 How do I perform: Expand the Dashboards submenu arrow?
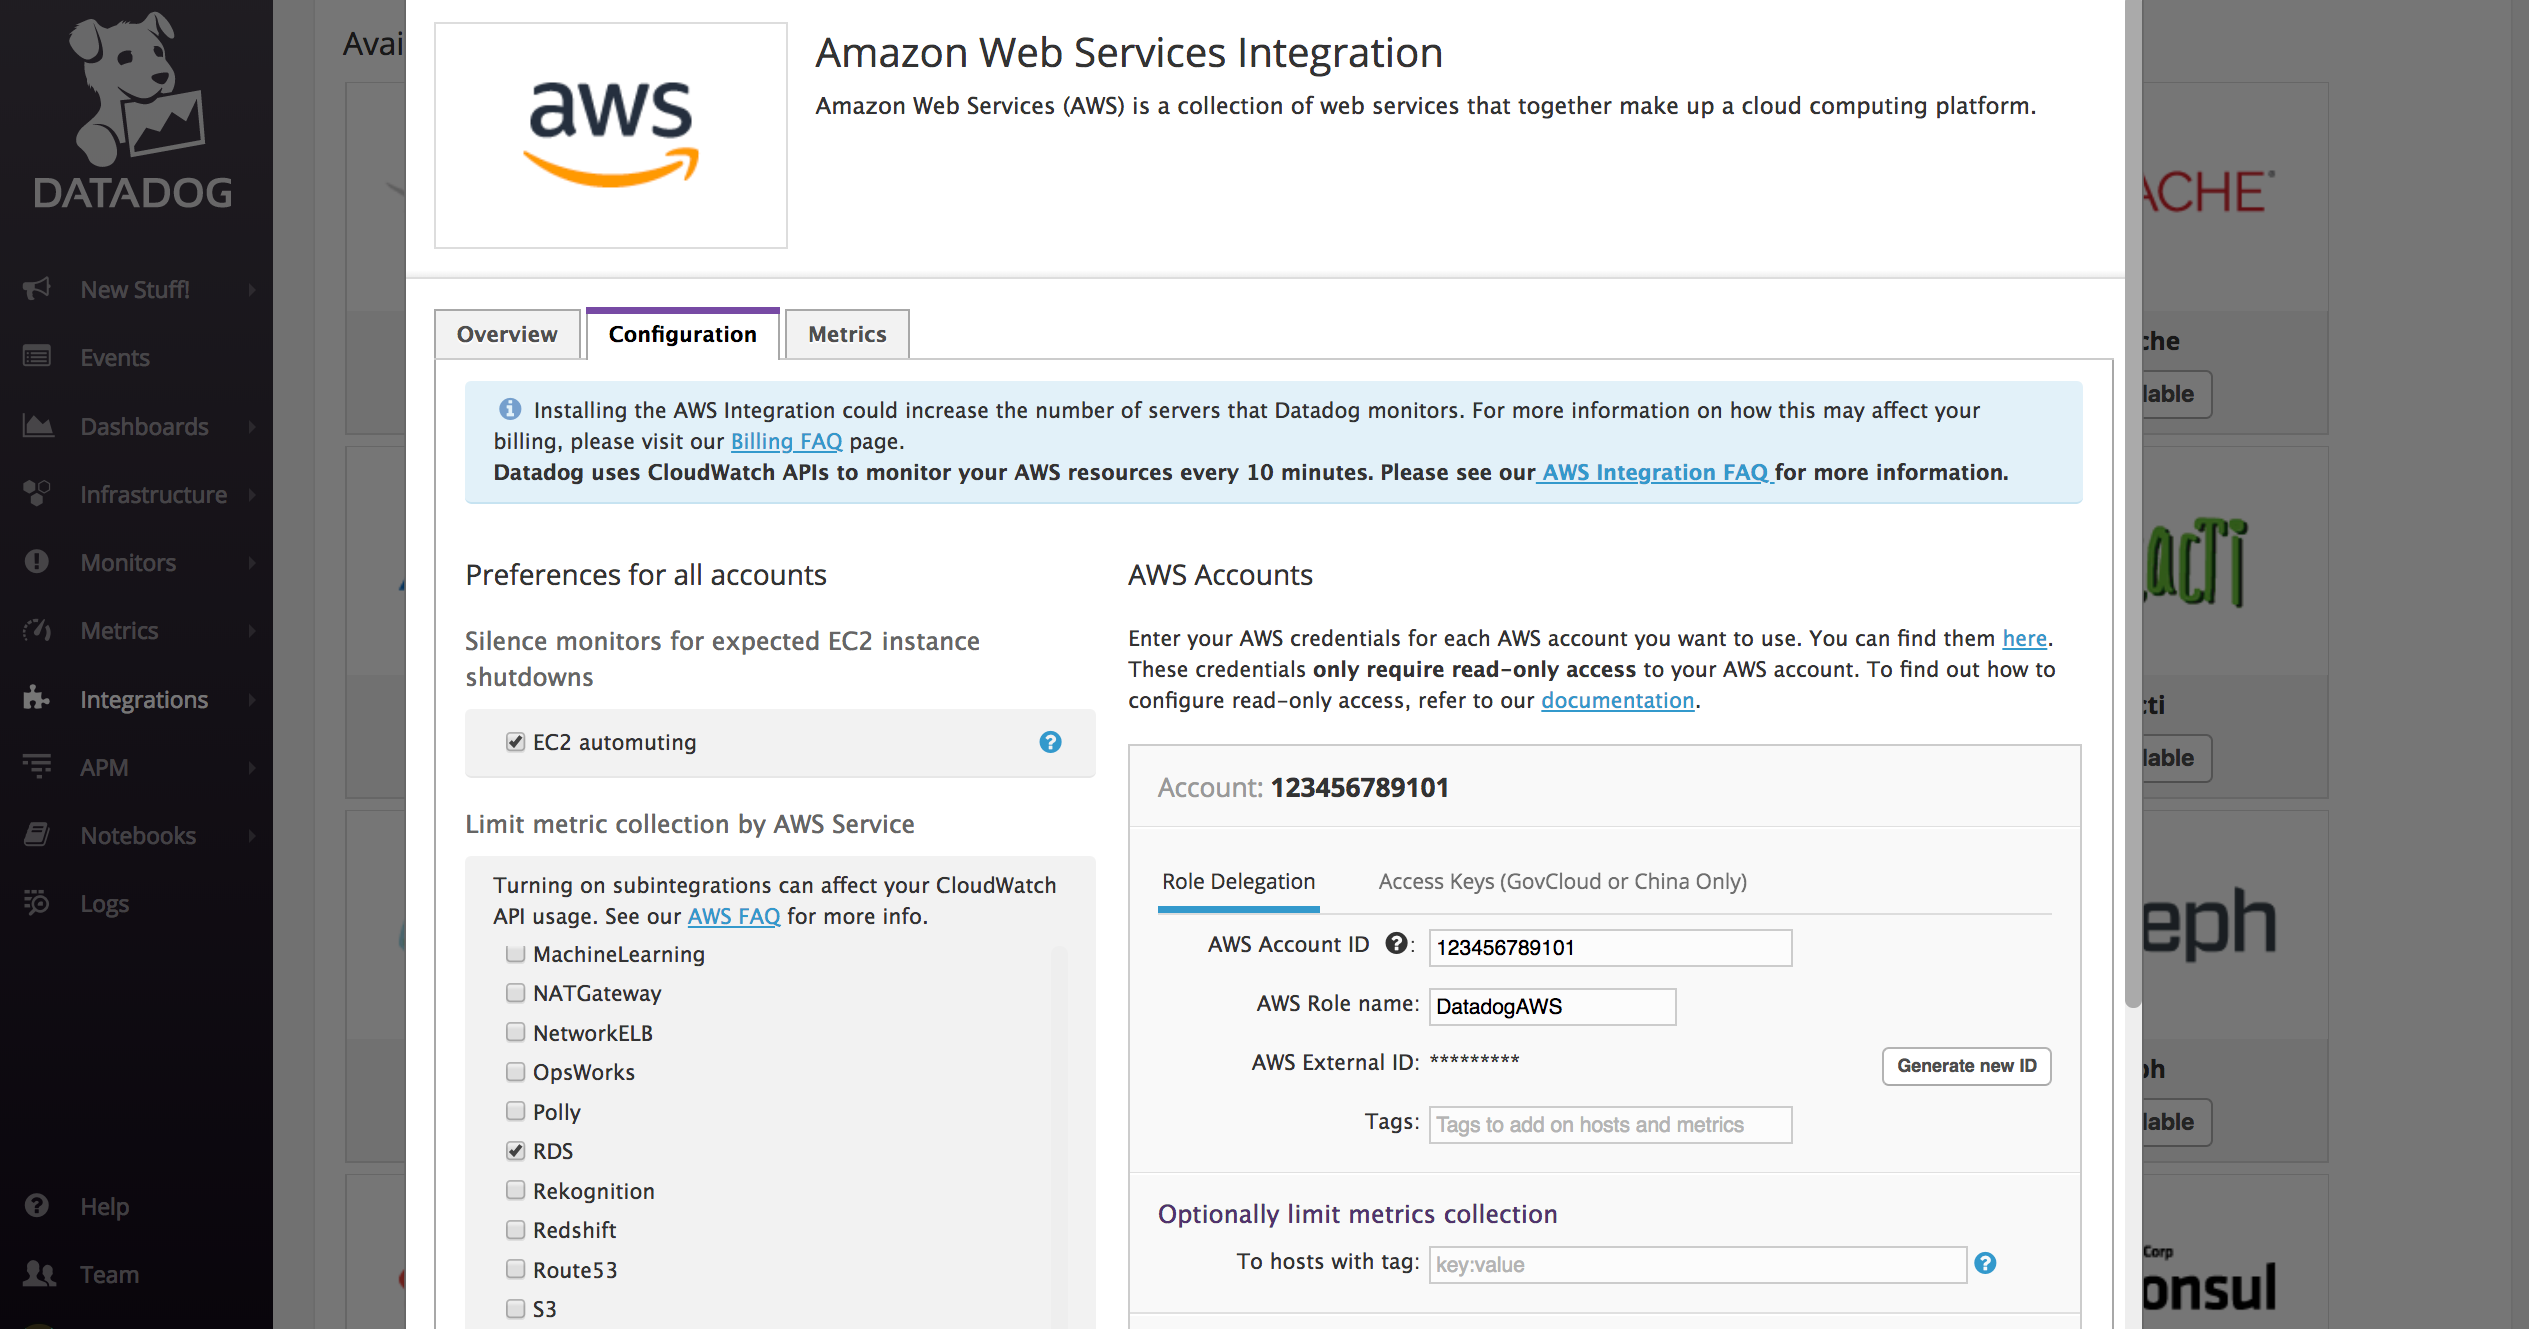pyautogui.click(x=252, y=426)
